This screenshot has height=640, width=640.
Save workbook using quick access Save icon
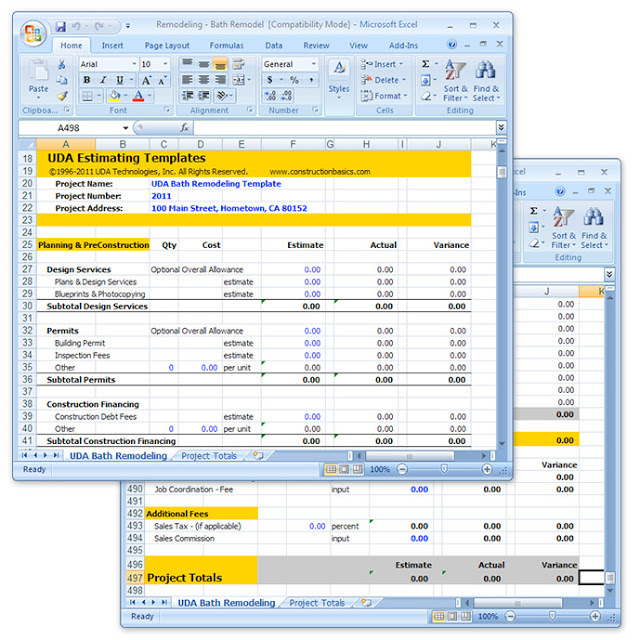(x=60, y=27)
